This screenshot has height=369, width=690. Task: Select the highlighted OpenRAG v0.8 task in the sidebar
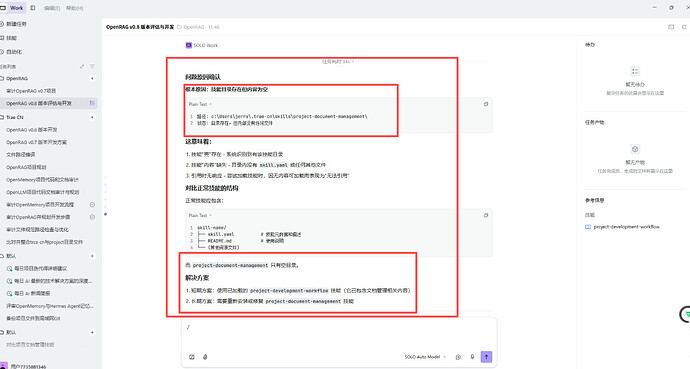pos(39,103)
